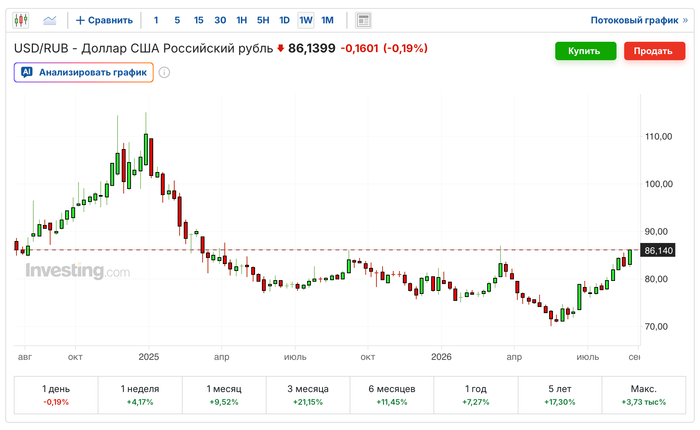Select the 30 minute timeframe
Viewport: 700px width, 430px height.
point(220,20)
